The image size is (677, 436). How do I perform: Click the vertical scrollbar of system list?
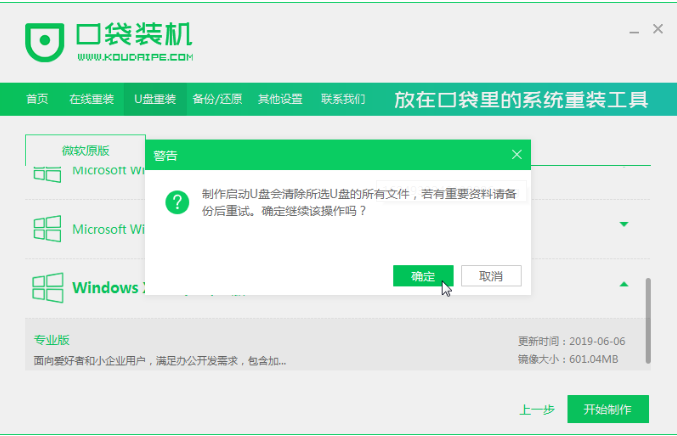click(x=648, y=320)
